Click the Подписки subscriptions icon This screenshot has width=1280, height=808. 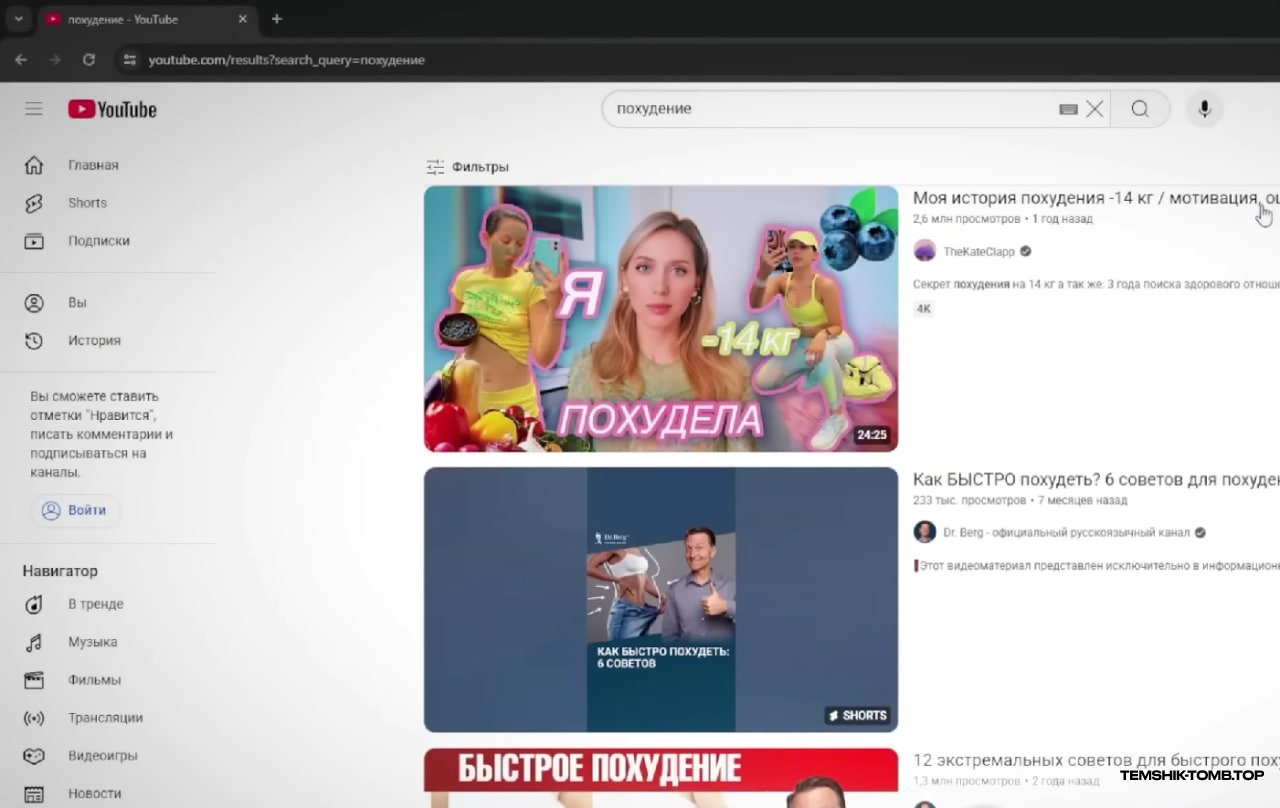pyautogui.click(x=34, y=241)
